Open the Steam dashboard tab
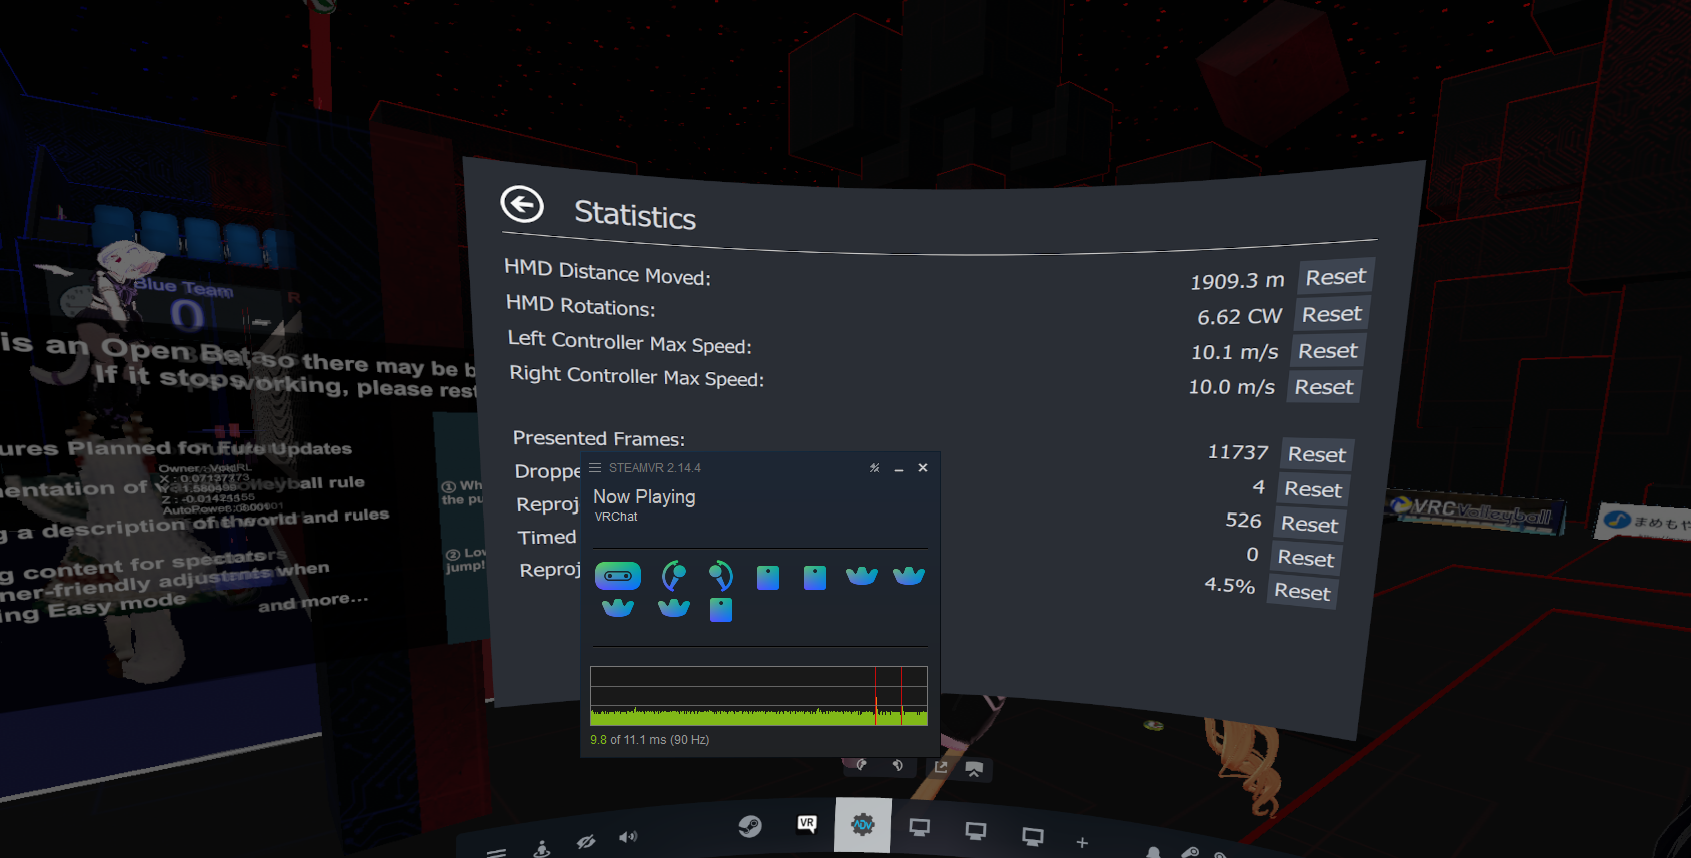Image resolution: width=1691 pixels, height=858 pixels. pos(750,826)
